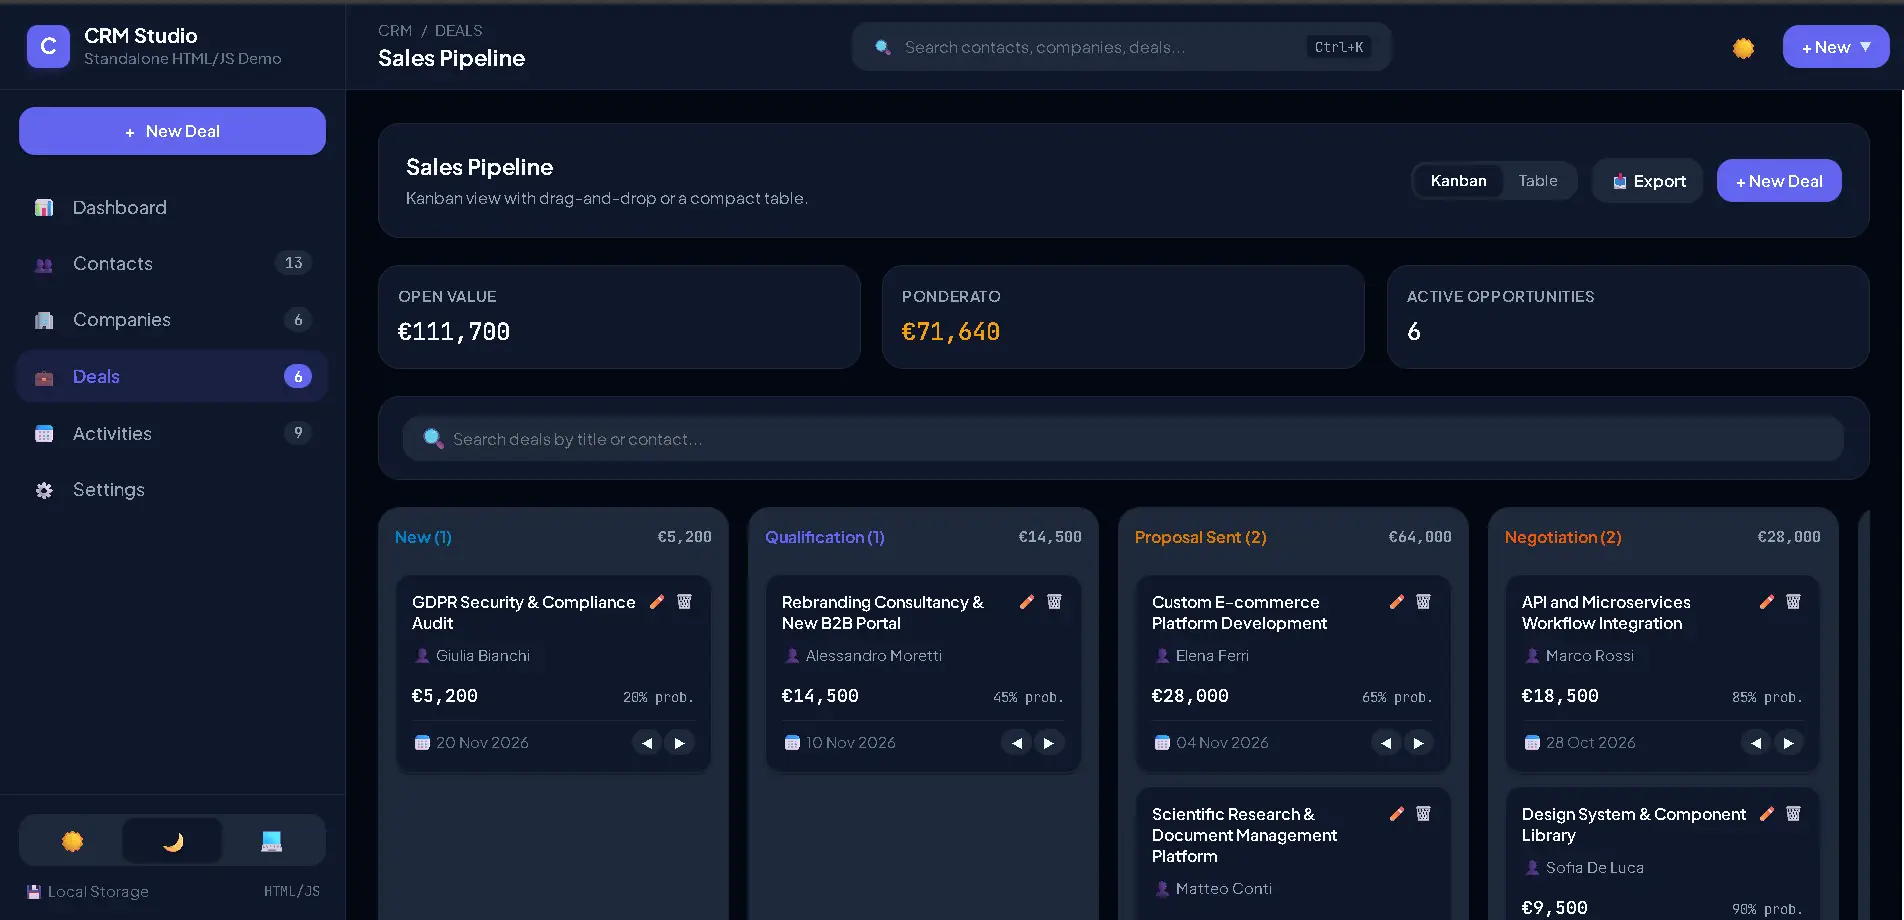Switch to light theme in sidebar footer
This screenshot has height=920, width=1904.
[x=72, y=841]
